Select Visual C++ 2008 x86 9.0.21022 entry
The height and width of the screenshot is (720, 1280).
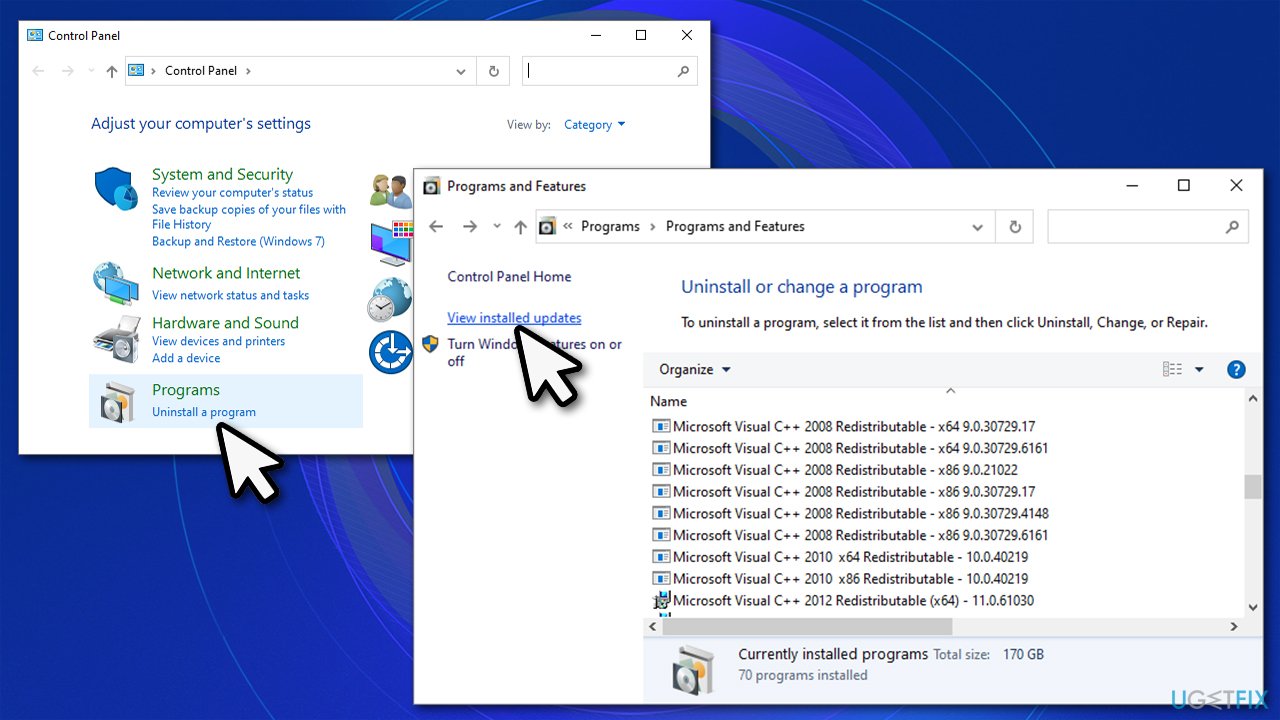click(835, 470)
